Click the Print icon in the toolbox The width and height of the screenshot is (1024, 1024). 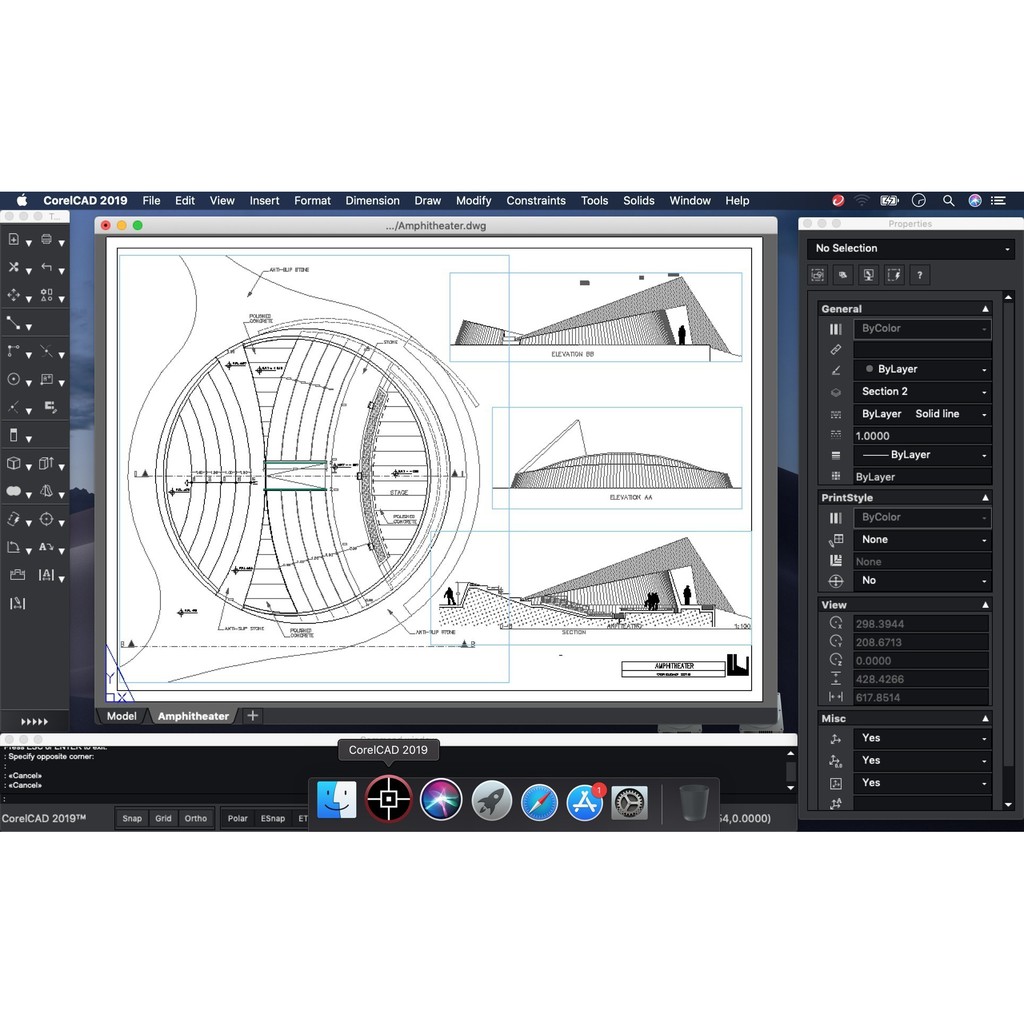tap(46, 240)
